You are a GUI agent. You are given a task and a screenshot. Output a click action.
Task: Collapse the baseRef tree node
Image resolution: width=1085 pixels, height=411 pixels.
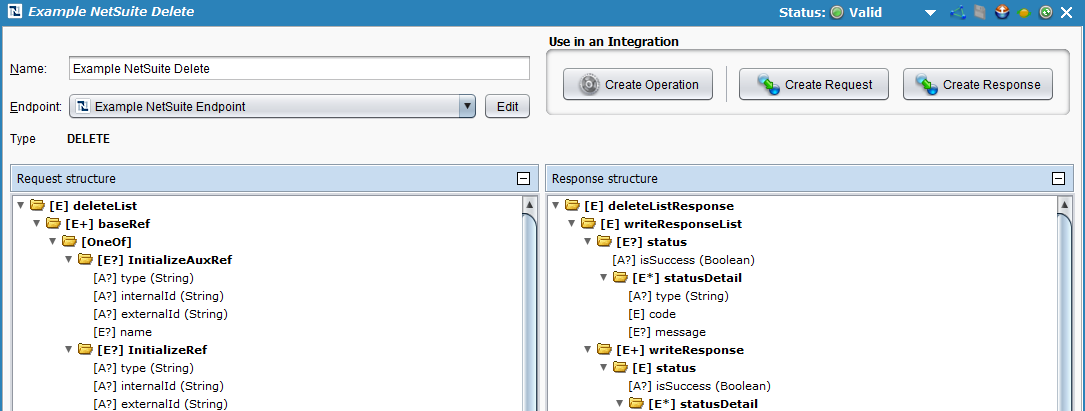[37, 224]
